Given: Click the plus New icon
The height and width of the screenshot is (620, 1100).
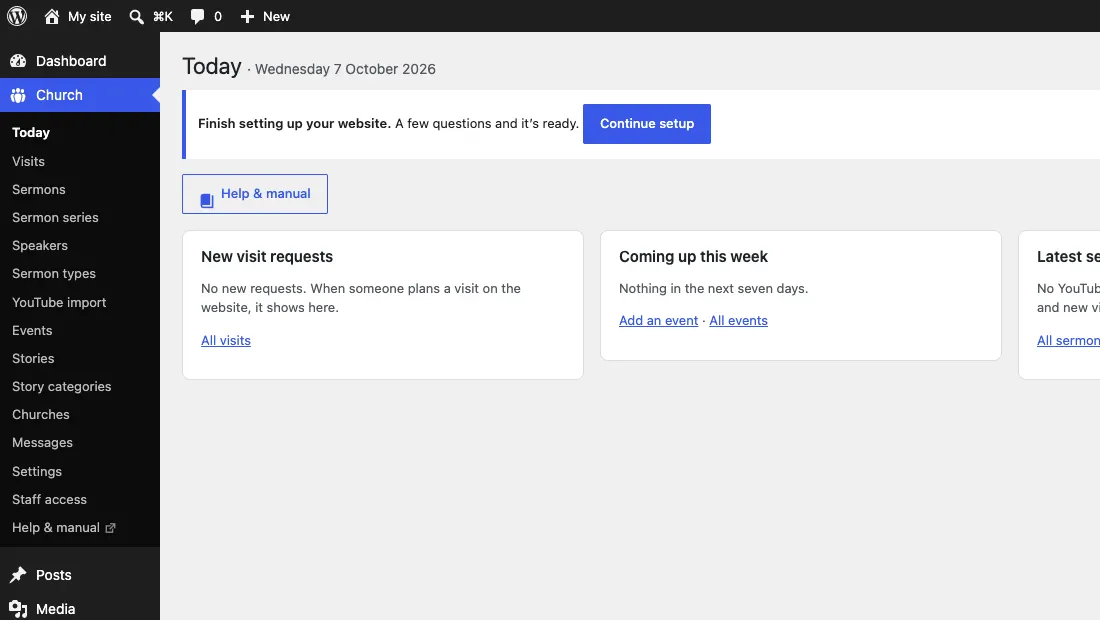Looking at the screenshot, I should point(247,17).
